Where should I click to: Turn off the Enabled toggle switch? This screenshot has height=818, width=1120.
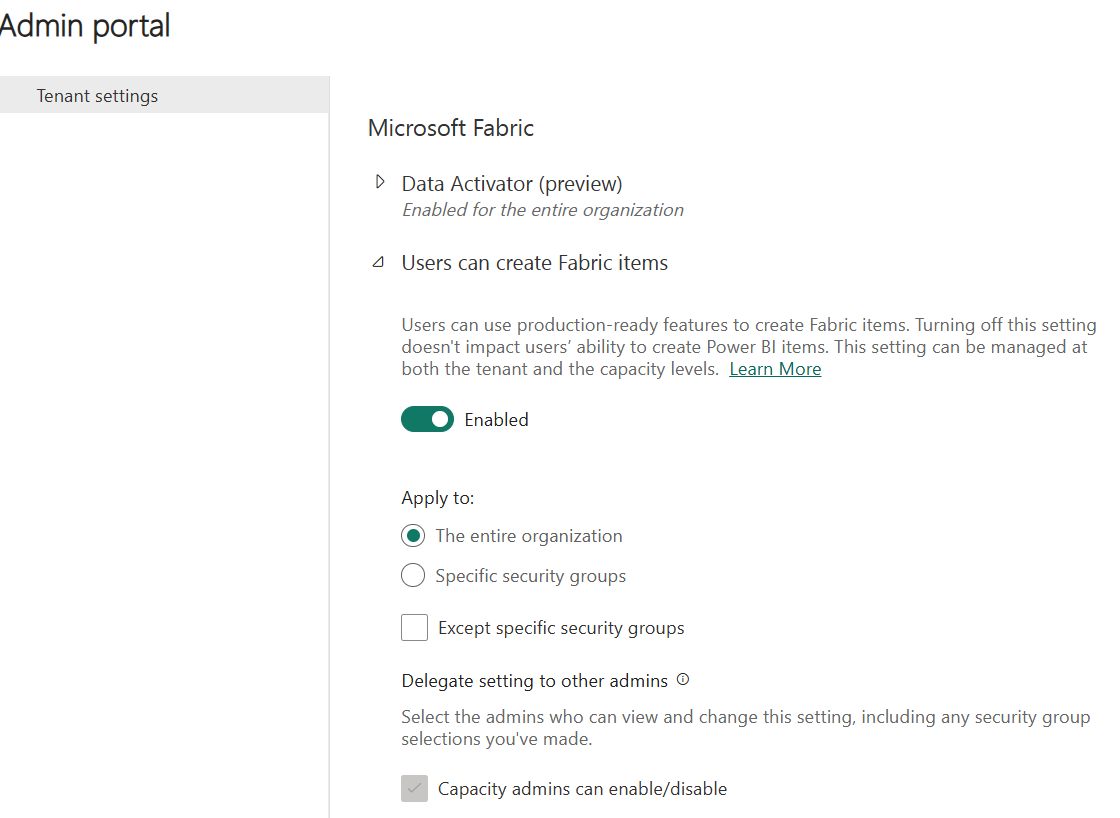[x=427, y=420]
